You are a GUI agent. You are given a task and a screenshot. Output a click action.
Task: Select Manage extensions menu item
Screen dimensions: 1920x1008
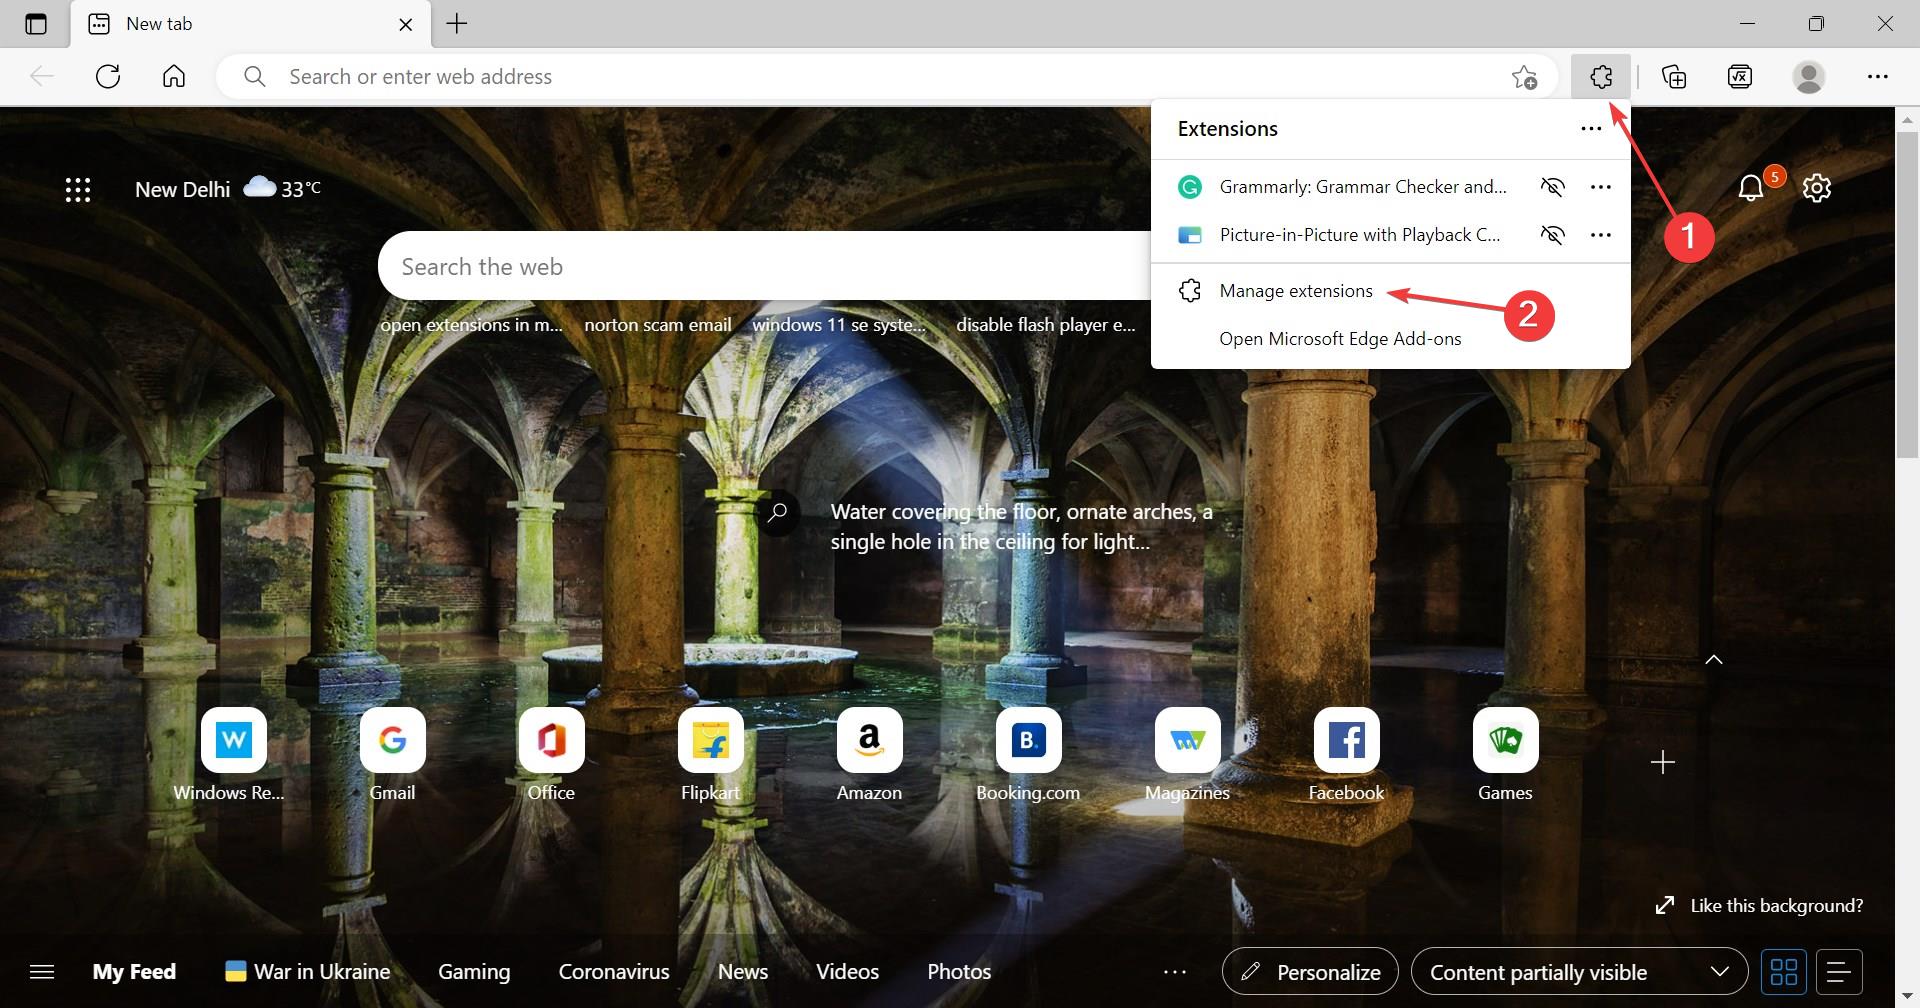point(1296,291)
